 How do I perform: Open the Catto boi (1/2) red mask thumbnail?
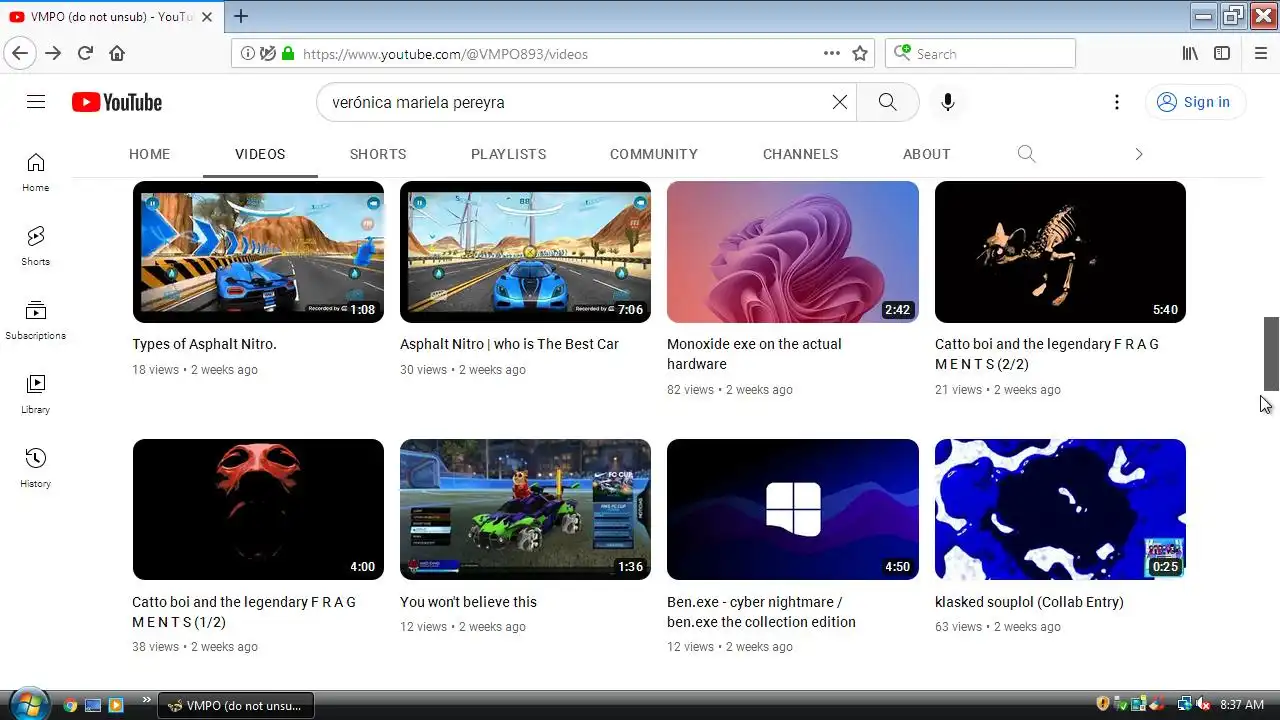pos(258,509)
